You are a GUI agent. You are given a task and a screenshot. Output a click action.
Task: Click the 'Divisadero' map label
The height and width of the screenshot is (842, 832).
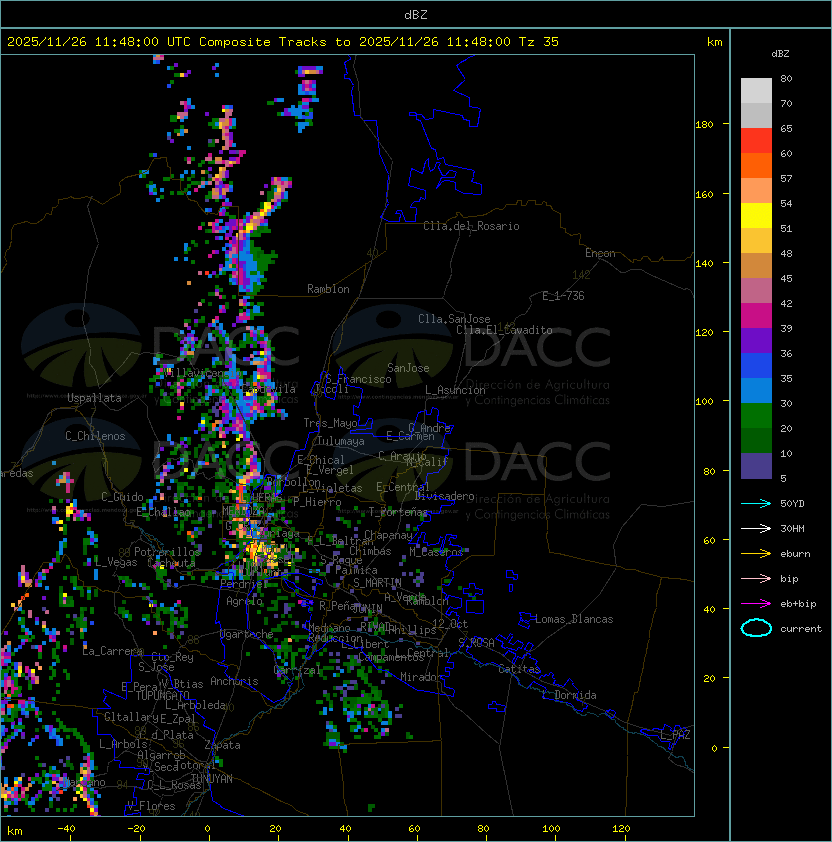click(x=444, y=496)
